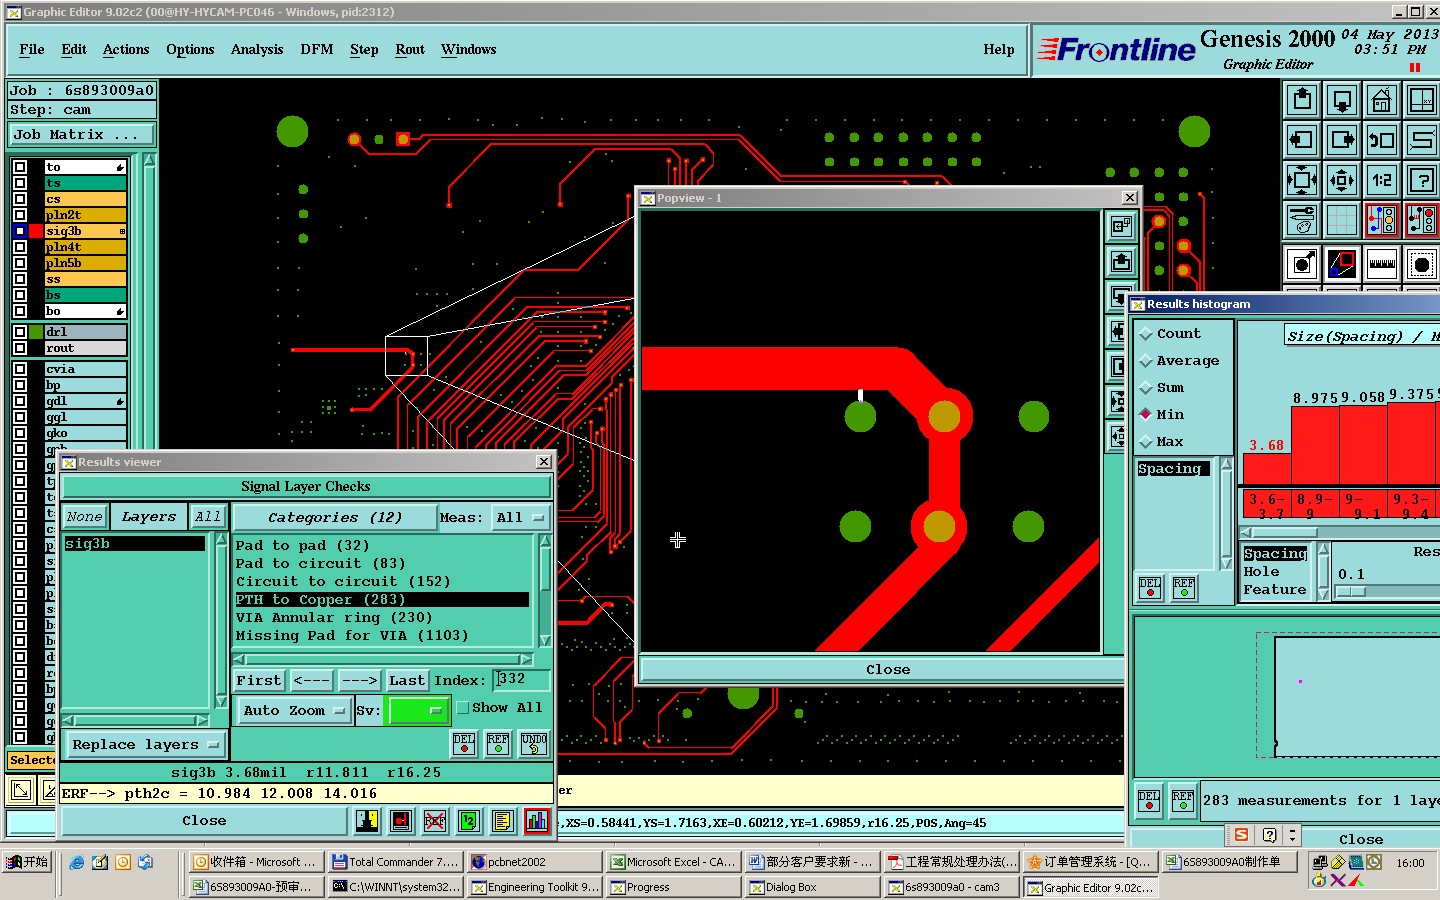The width and height of the screenshot is (1440, 900).
Task: Click REF icon in Results viewer
Action: [x=498, y=743]
